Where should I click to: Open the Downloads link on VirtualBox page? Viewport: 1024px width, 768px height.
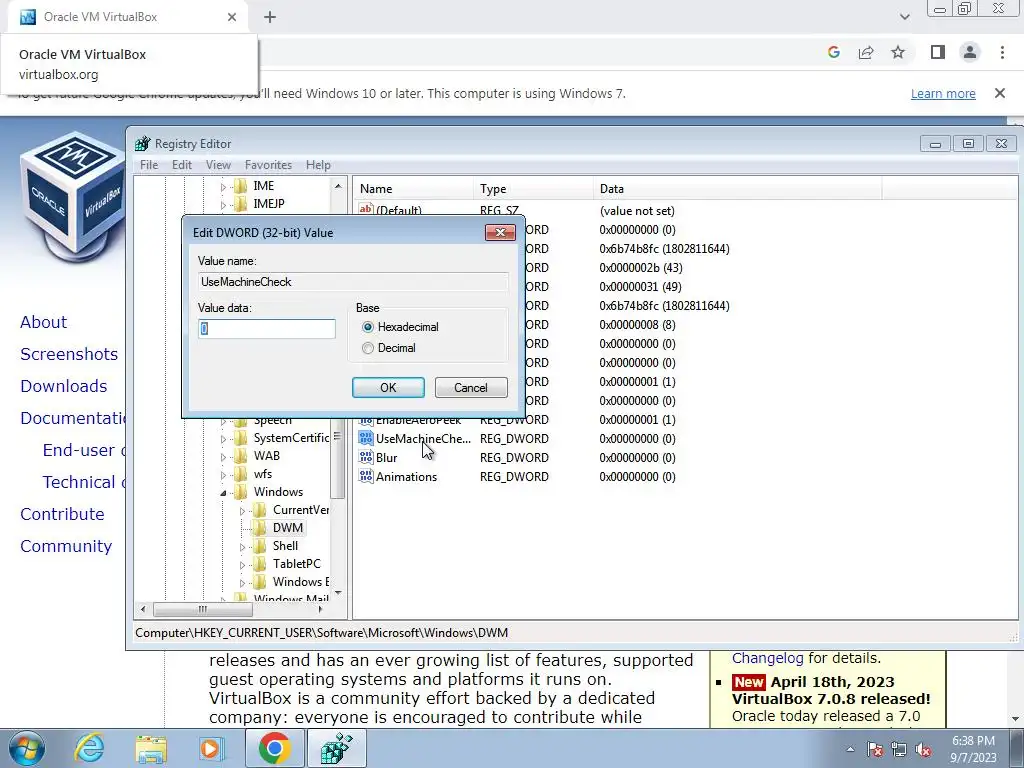point(63,386)
